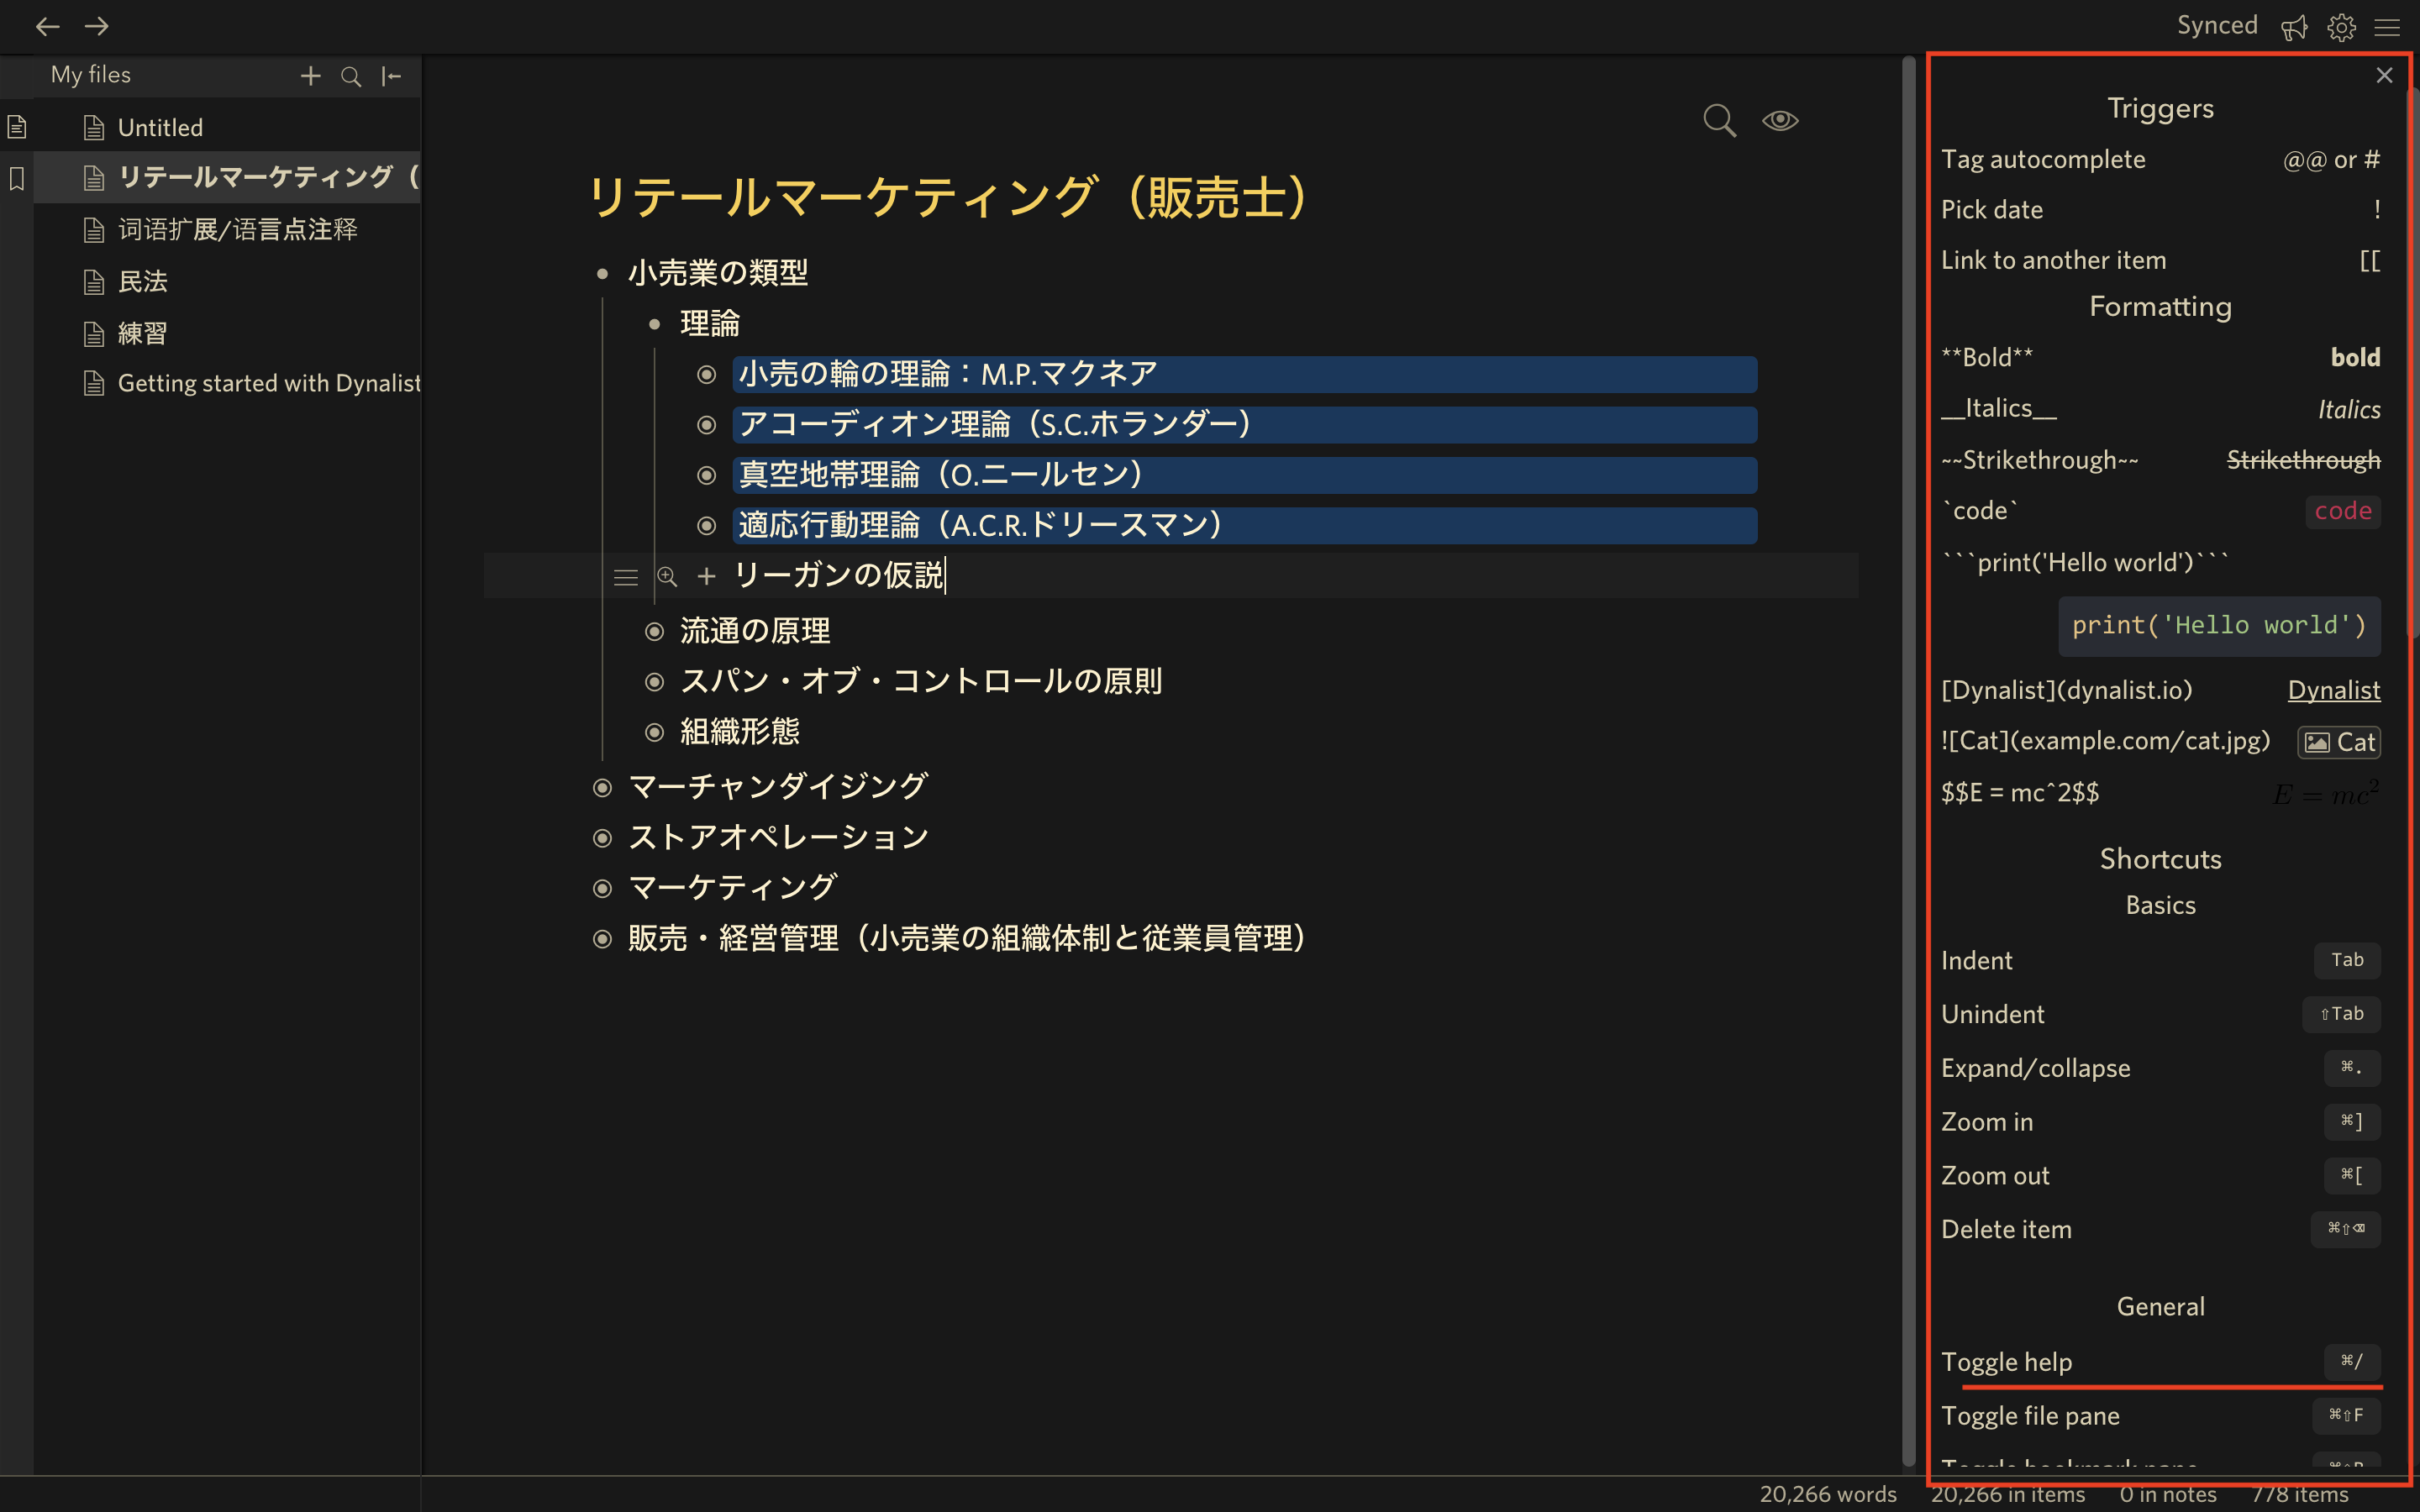The image size is (2420, 1512).
Task: Search files in My files pane
Action: (351, 76)
